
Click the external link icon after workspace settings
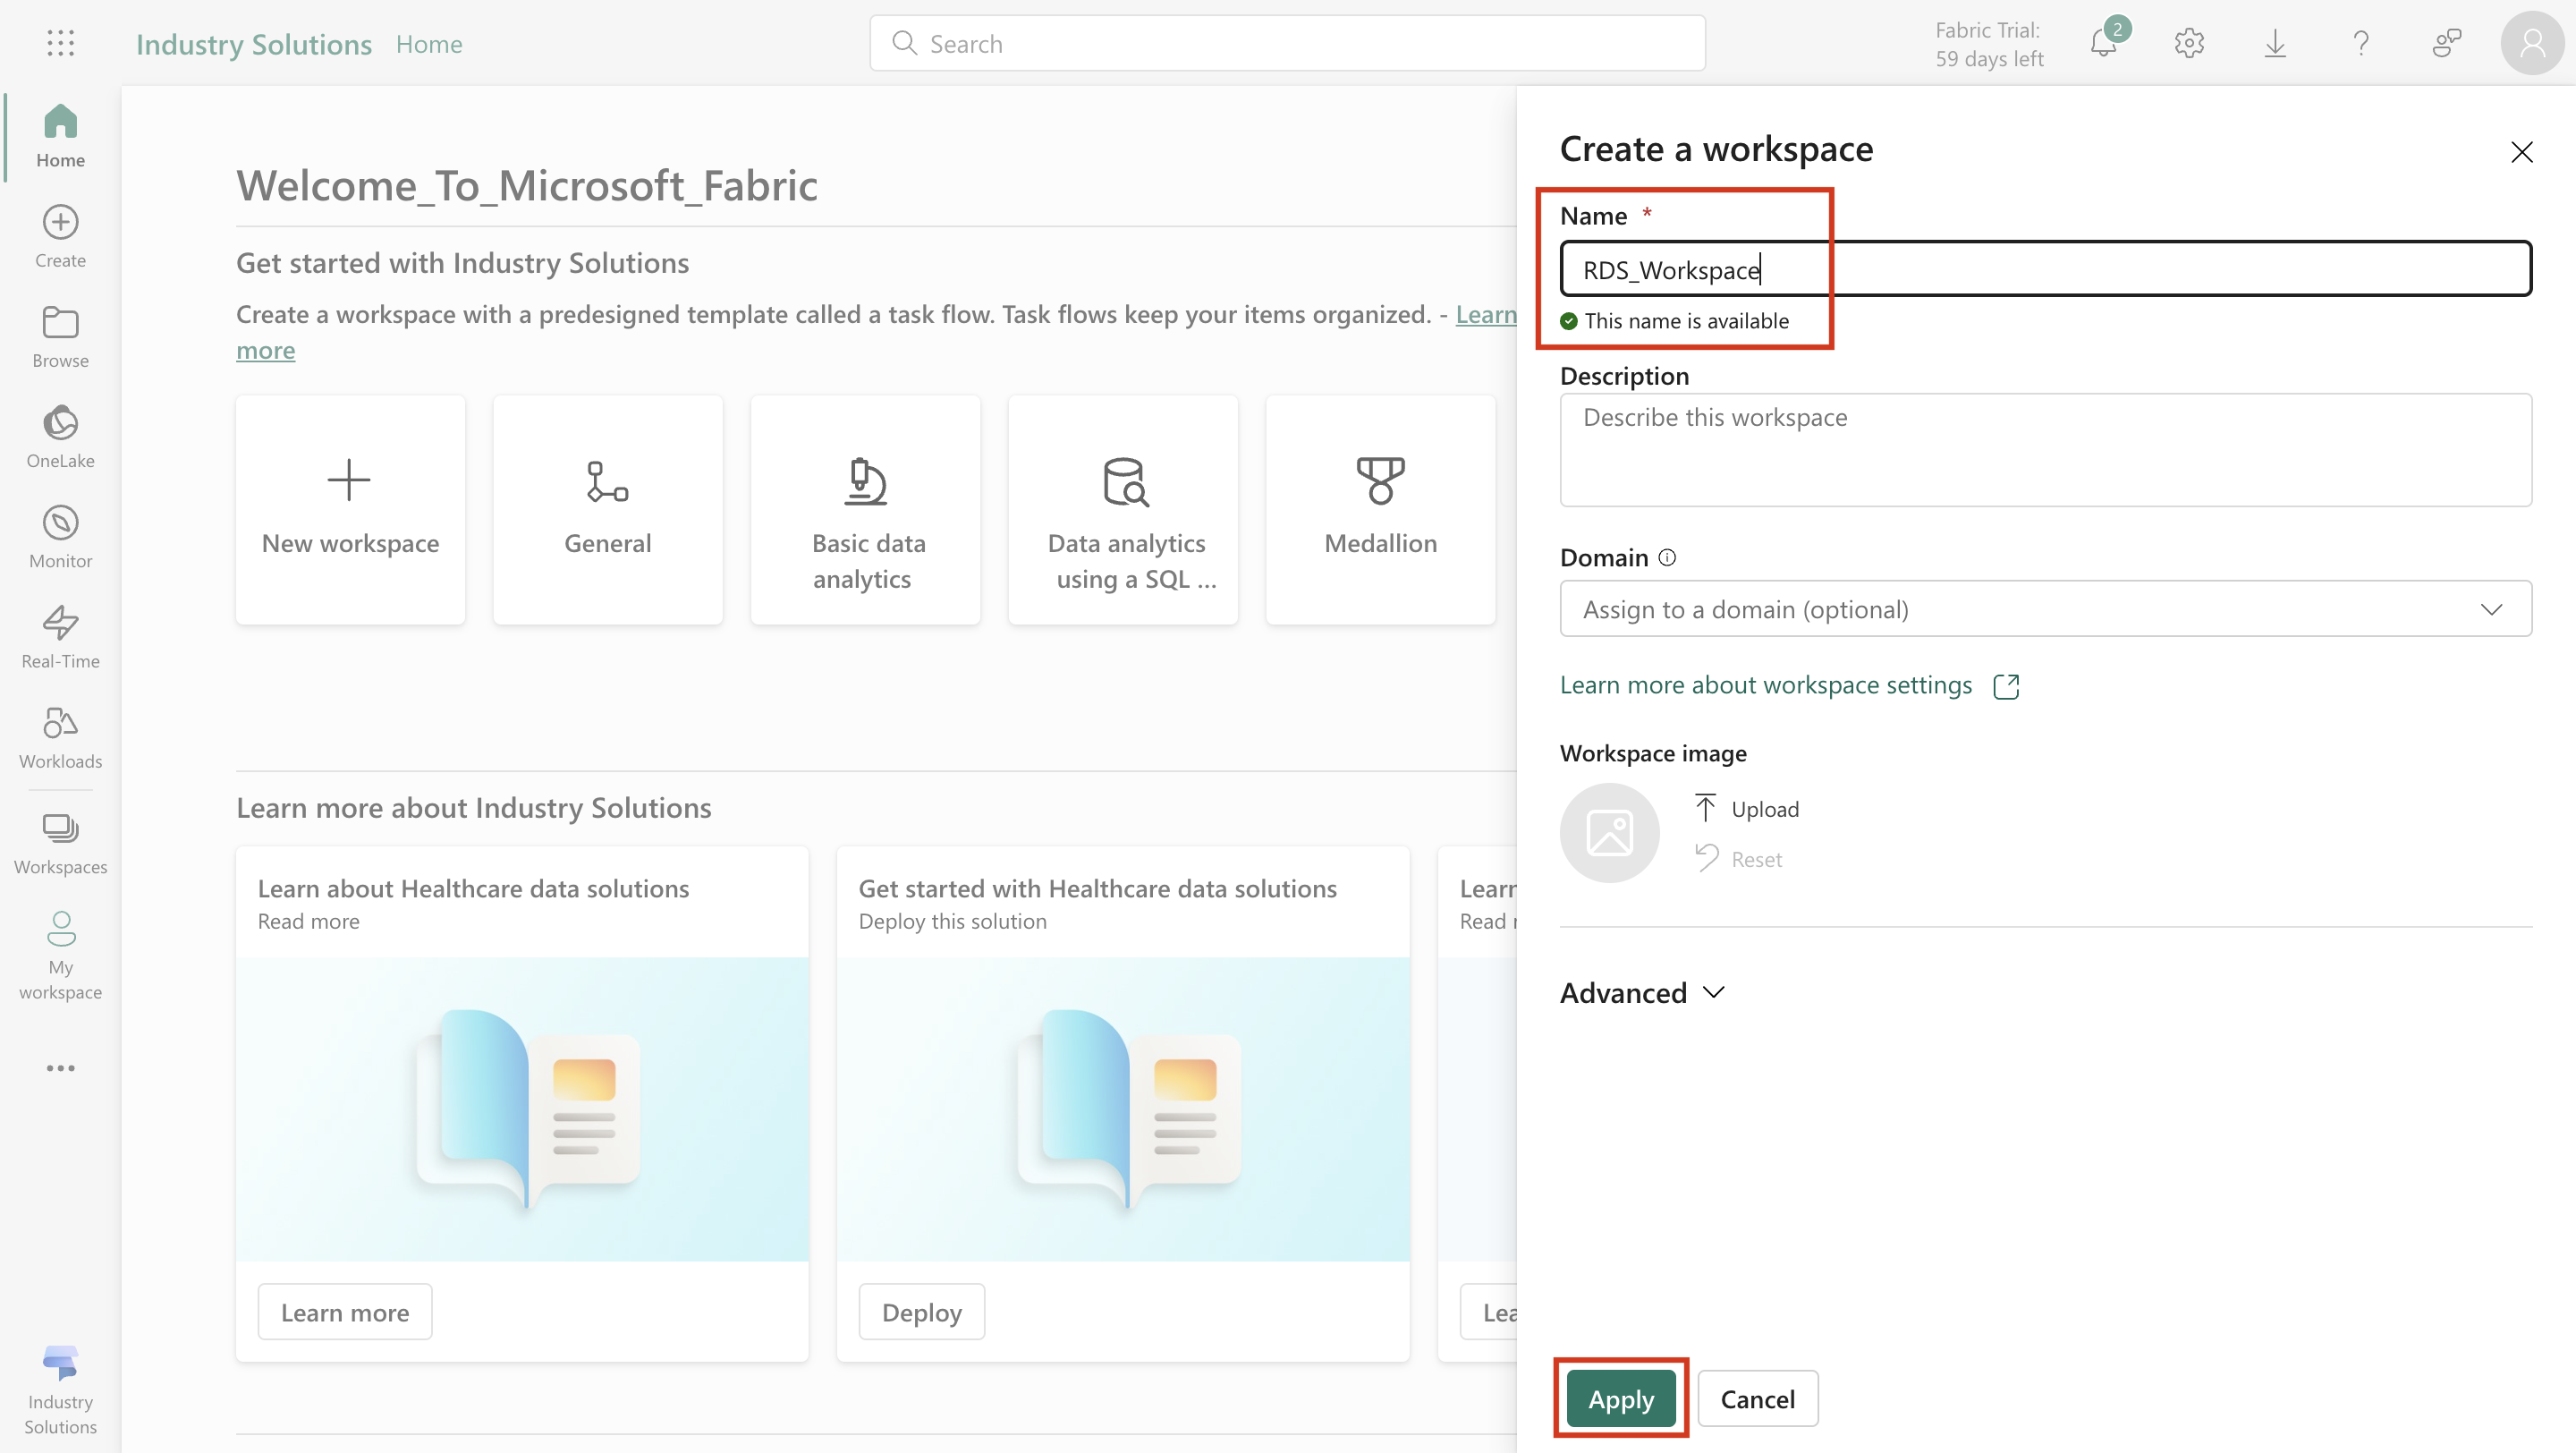(2006, 686)
